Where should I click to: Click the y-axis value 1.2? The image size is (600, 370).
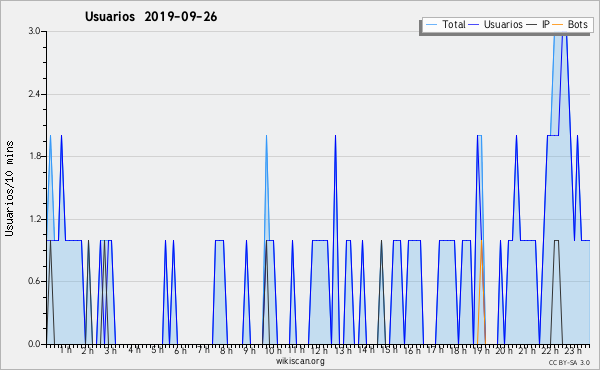(x=34, y=219)
